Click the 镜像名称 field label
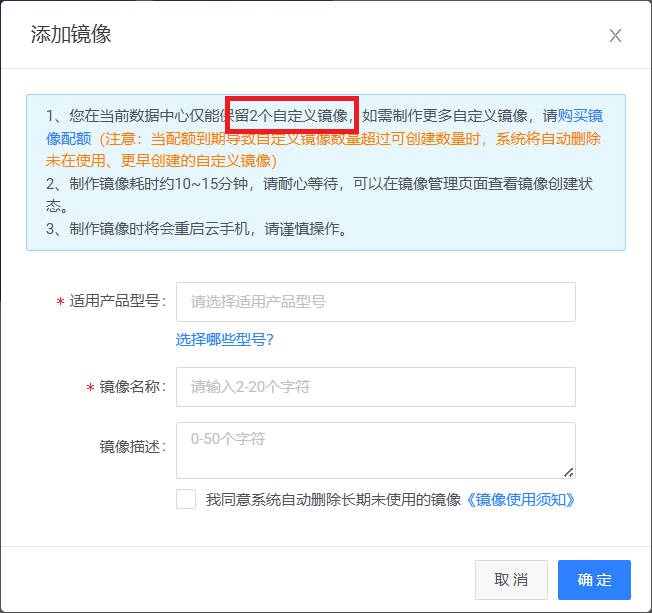Viewport: 652px width, 613px height. click(x=132, y=388)
